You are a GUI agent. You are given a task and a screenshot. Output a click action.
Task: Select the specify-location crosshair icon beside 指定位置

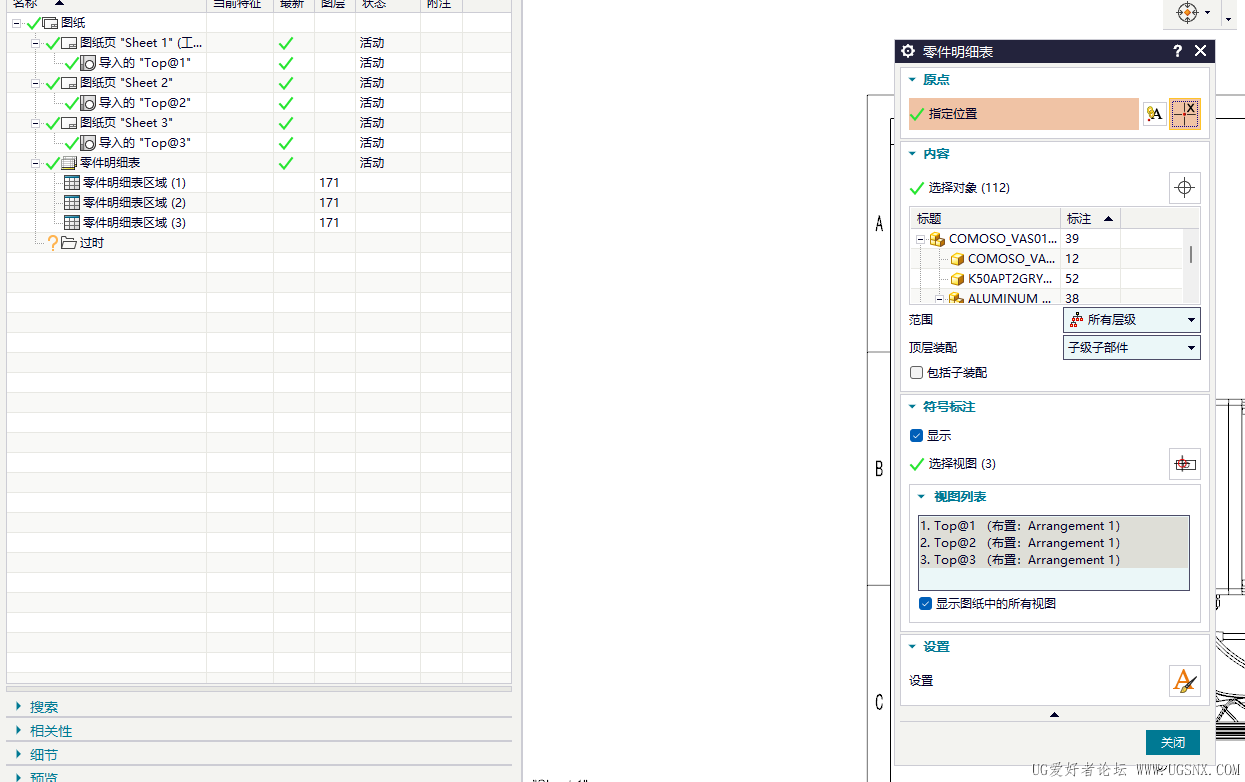(1185, 113)
